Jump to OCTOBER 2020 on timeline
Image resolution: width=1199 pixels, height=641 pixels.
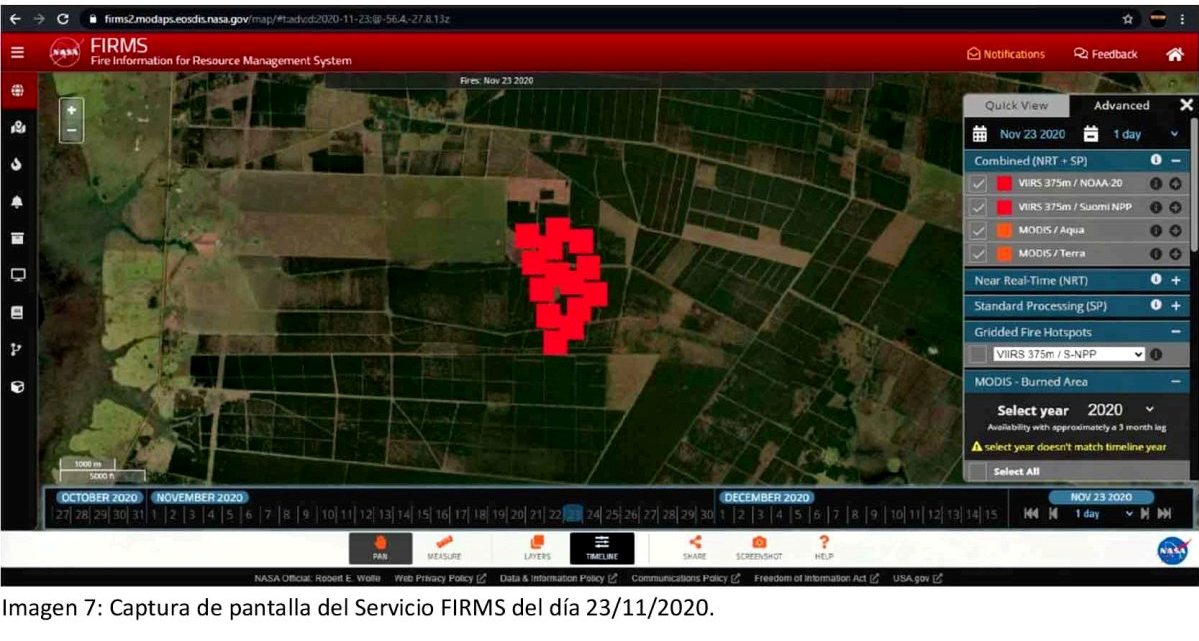pyautogui.click(x=99, y=497)
